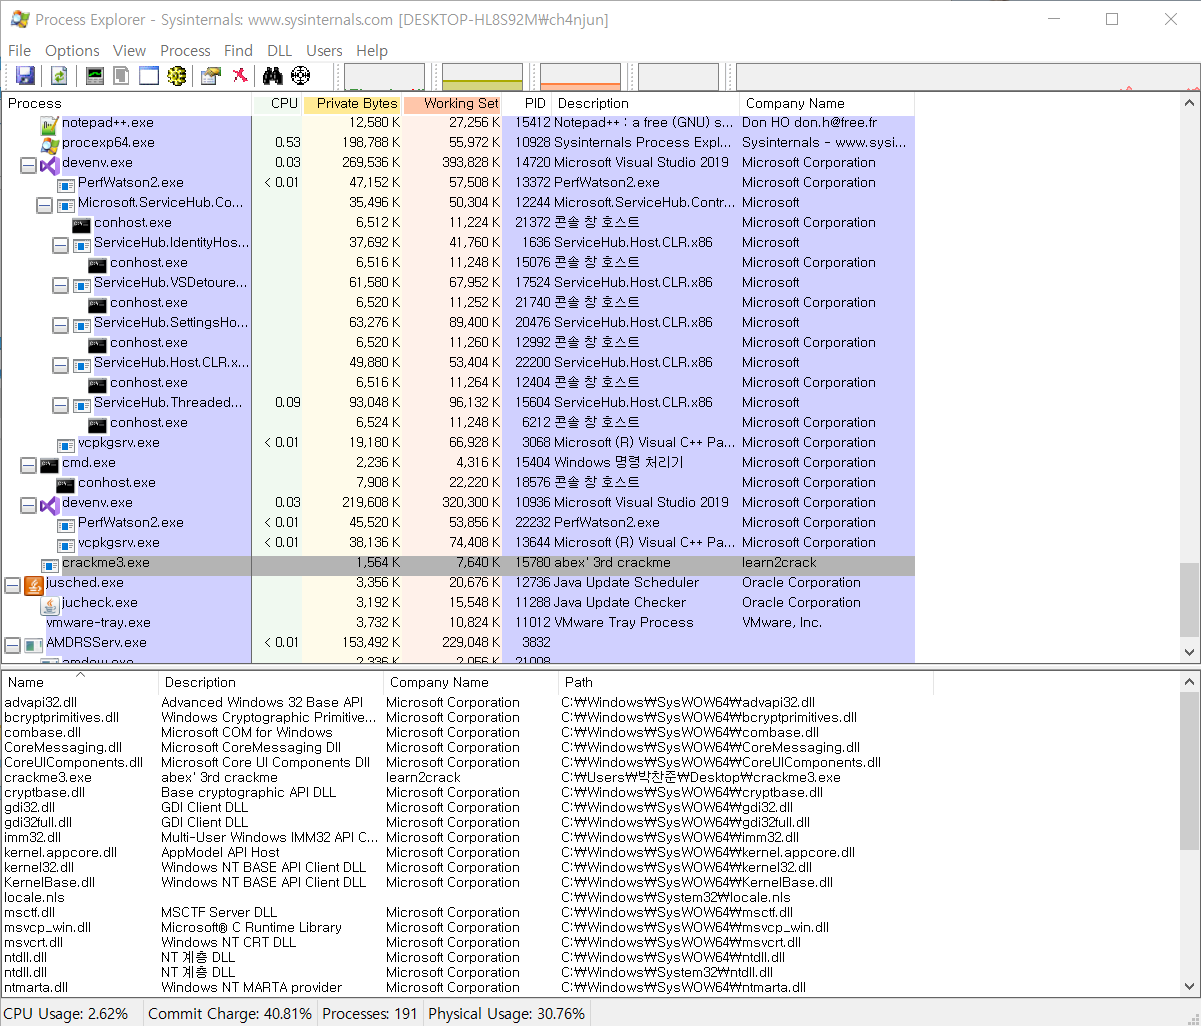This screenshot has width=1201, height=1026.
Task: Click the AMDRSServ.exe process icon
Action: (x=33, y=644)
